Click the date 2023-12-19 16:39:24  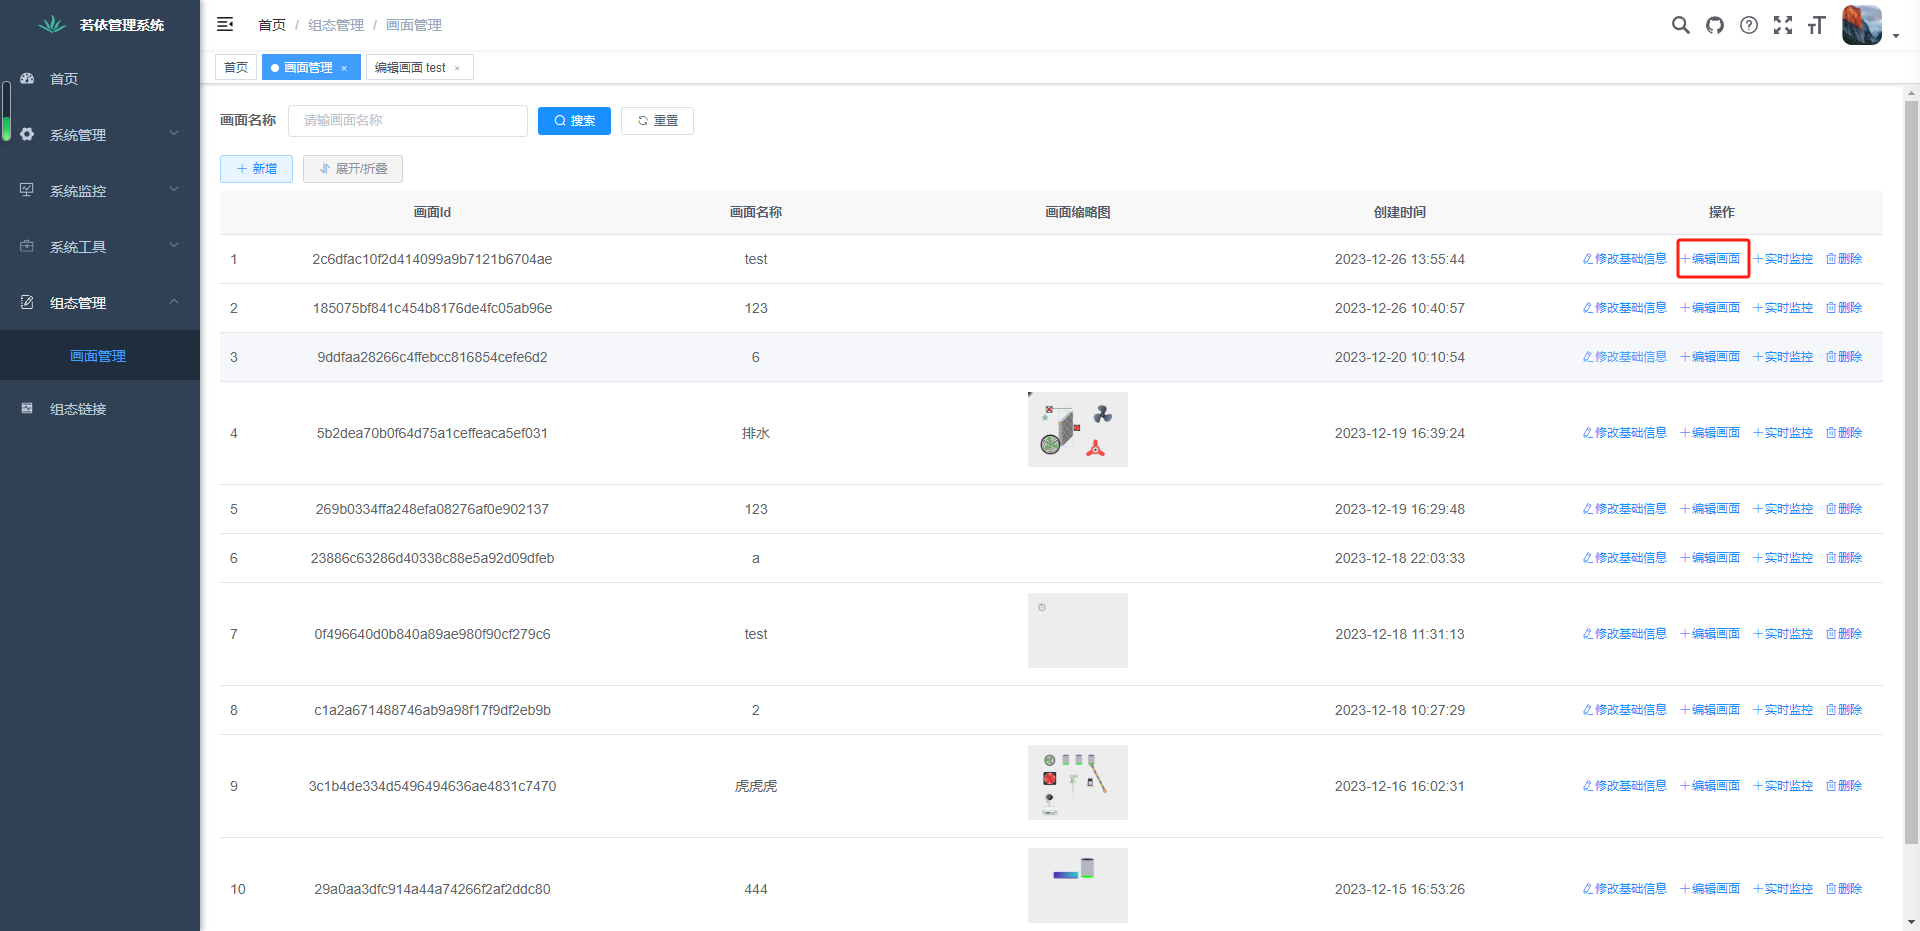[1400, 433]
